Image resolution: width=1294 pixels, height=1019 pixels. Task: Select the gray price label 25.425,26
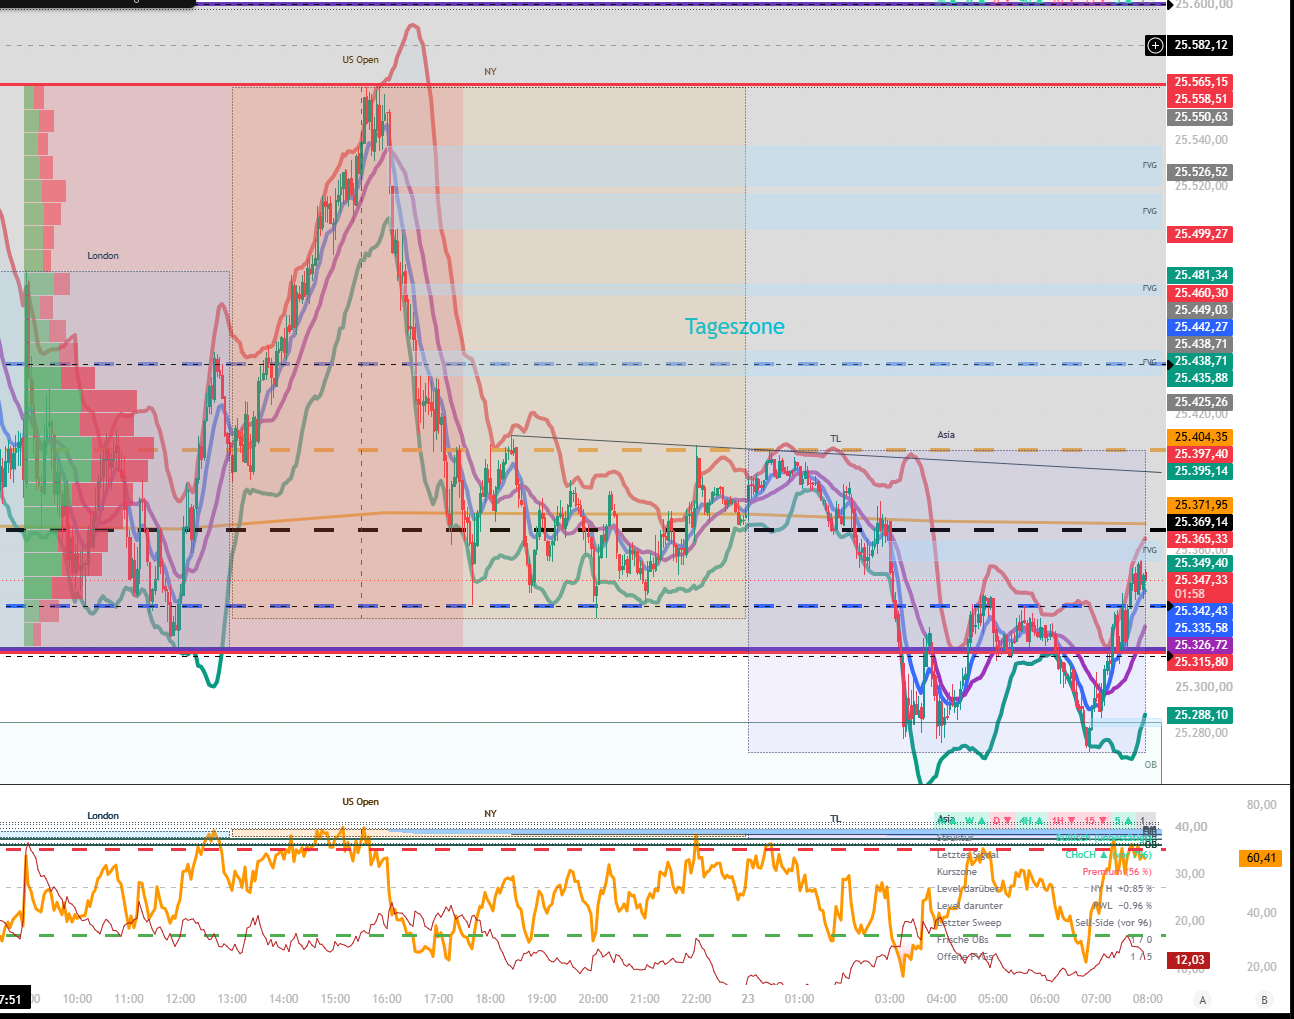(1200, 402)
